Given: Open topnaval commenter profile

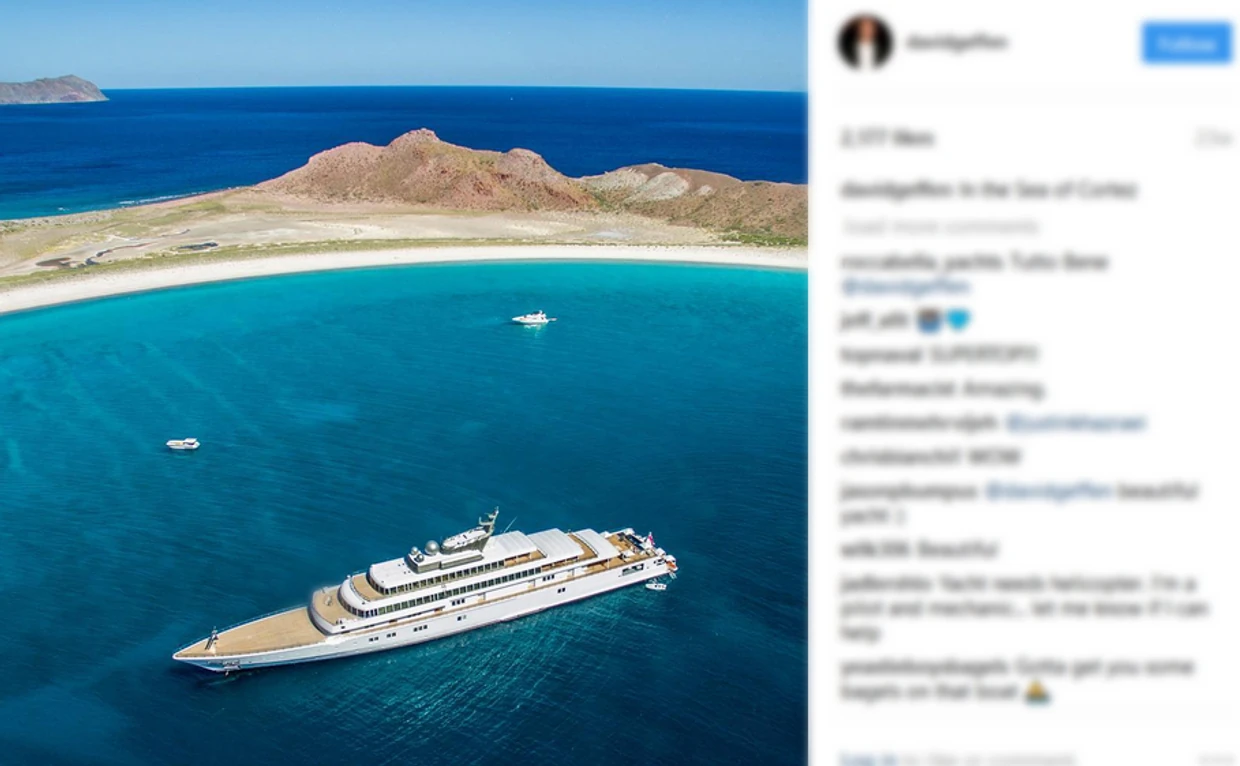Looking at the screenshot, I should tap(881, 354).
